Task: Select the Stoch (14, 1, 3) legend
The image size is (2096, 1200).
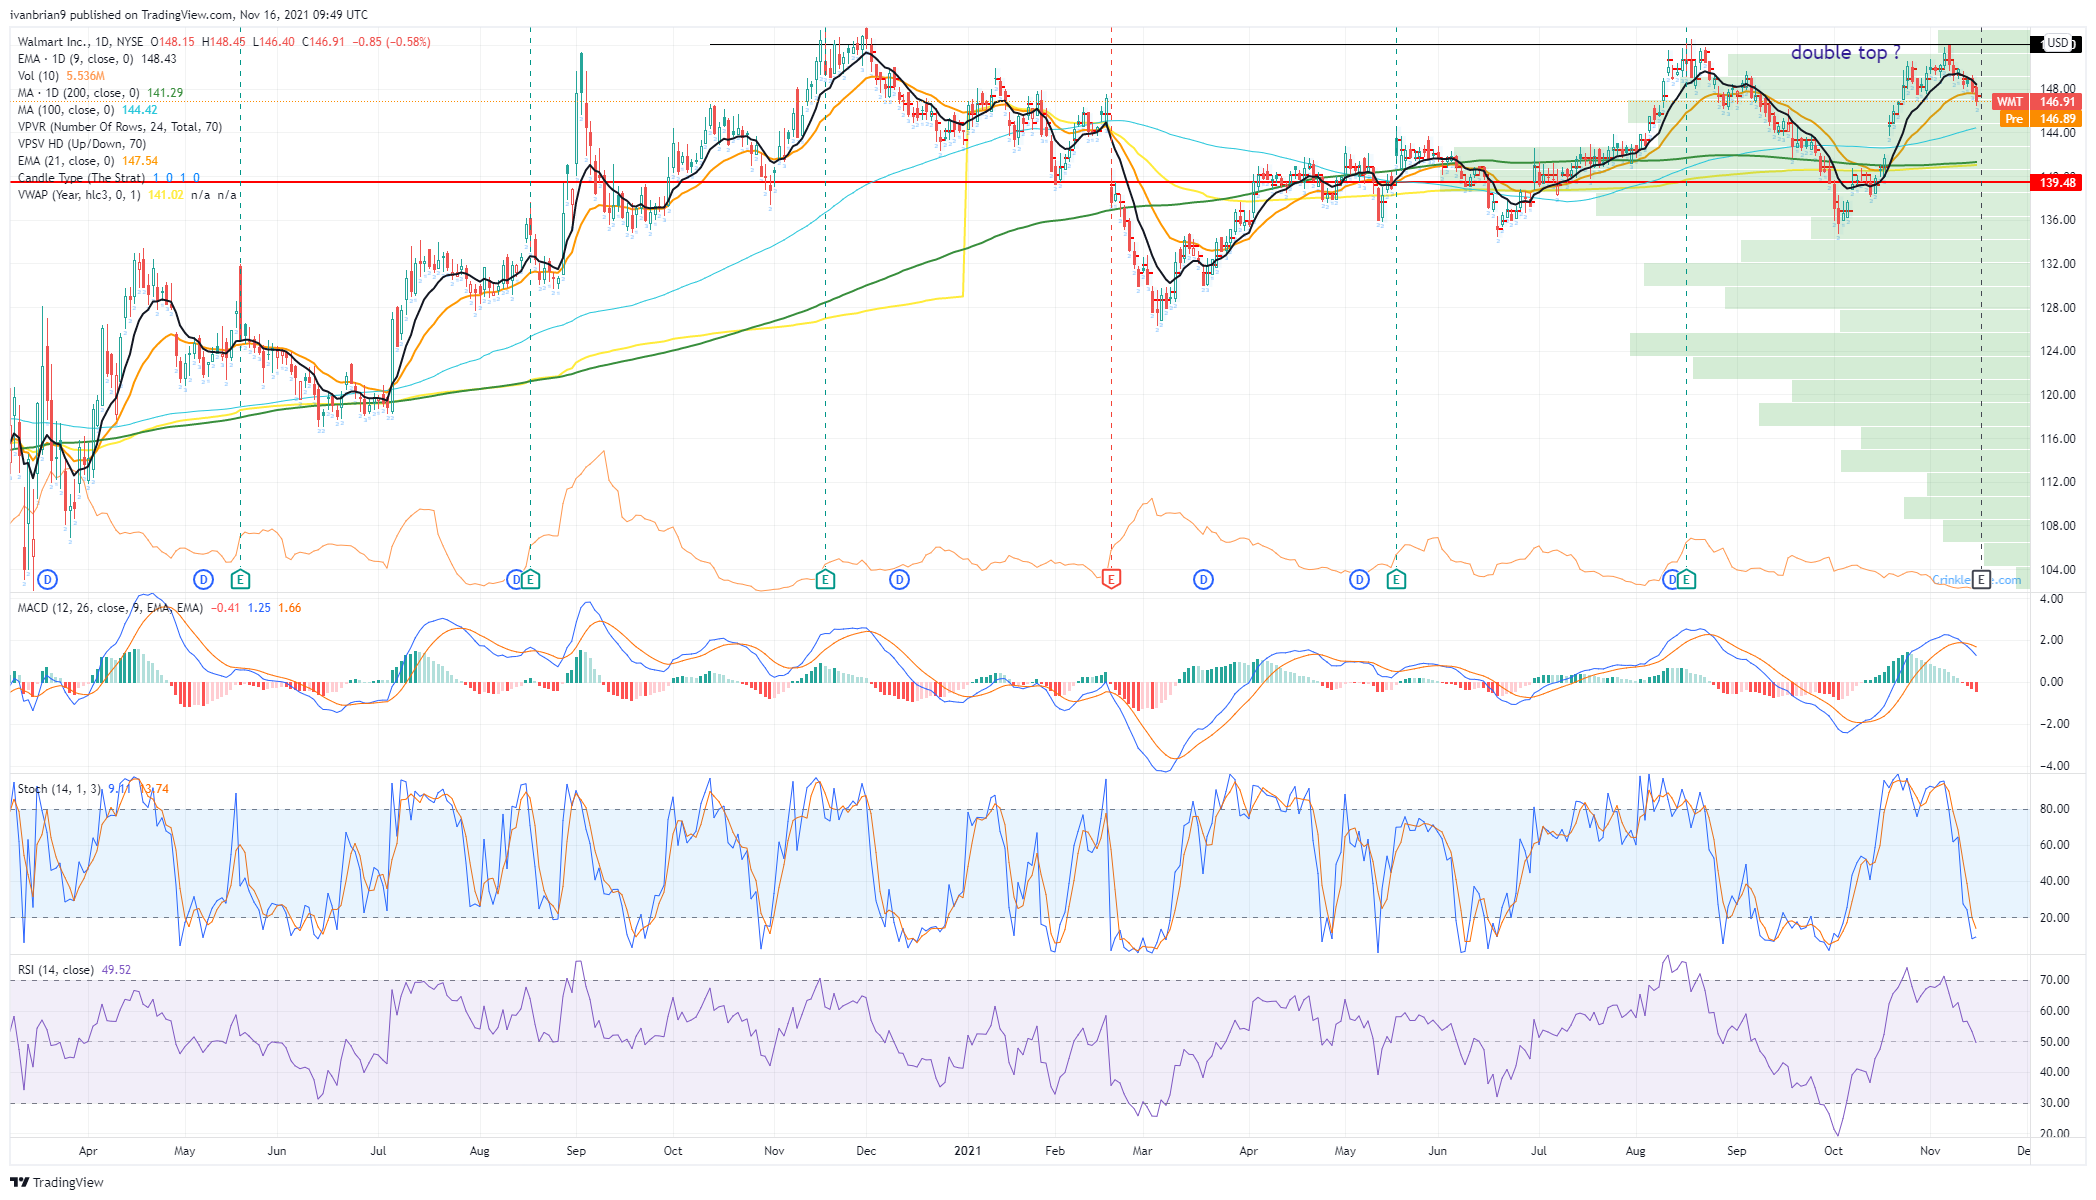Action: [93, 789]
